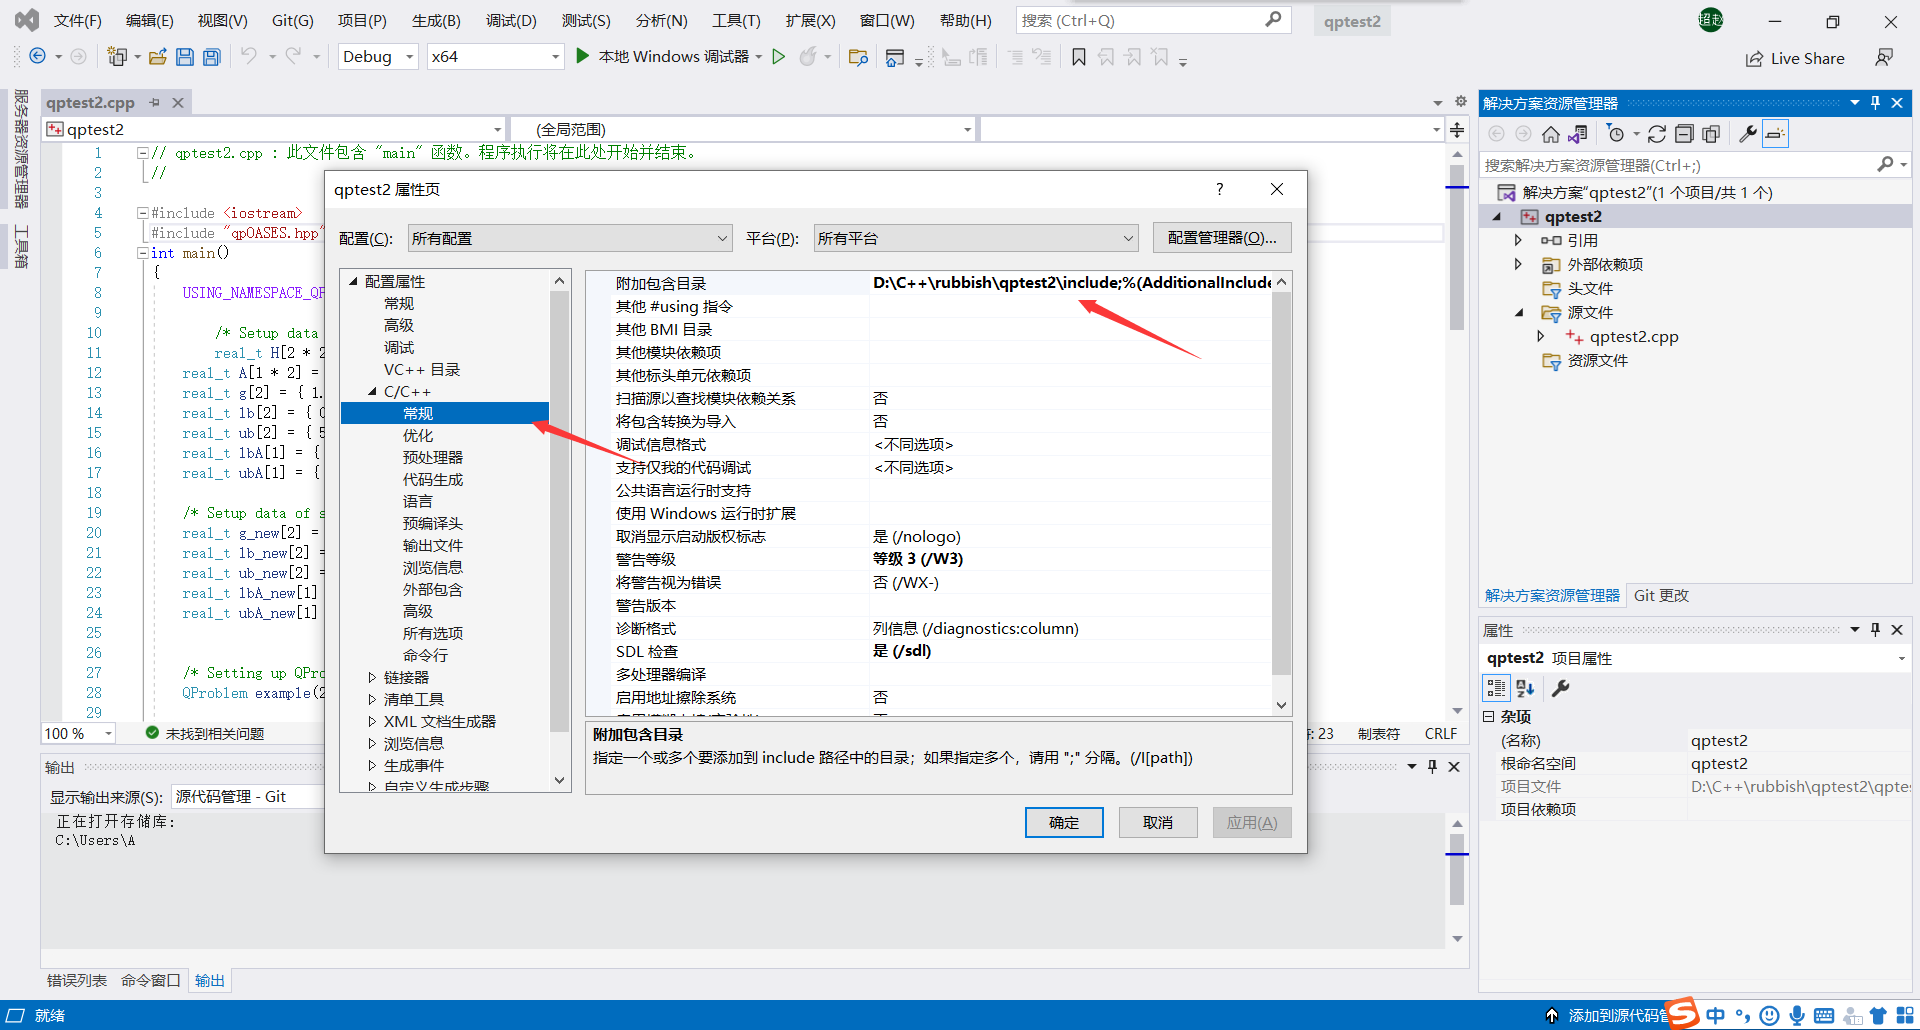Open the 文件(F) menu
The image size is (1920, 1030).
coord(77,20)
